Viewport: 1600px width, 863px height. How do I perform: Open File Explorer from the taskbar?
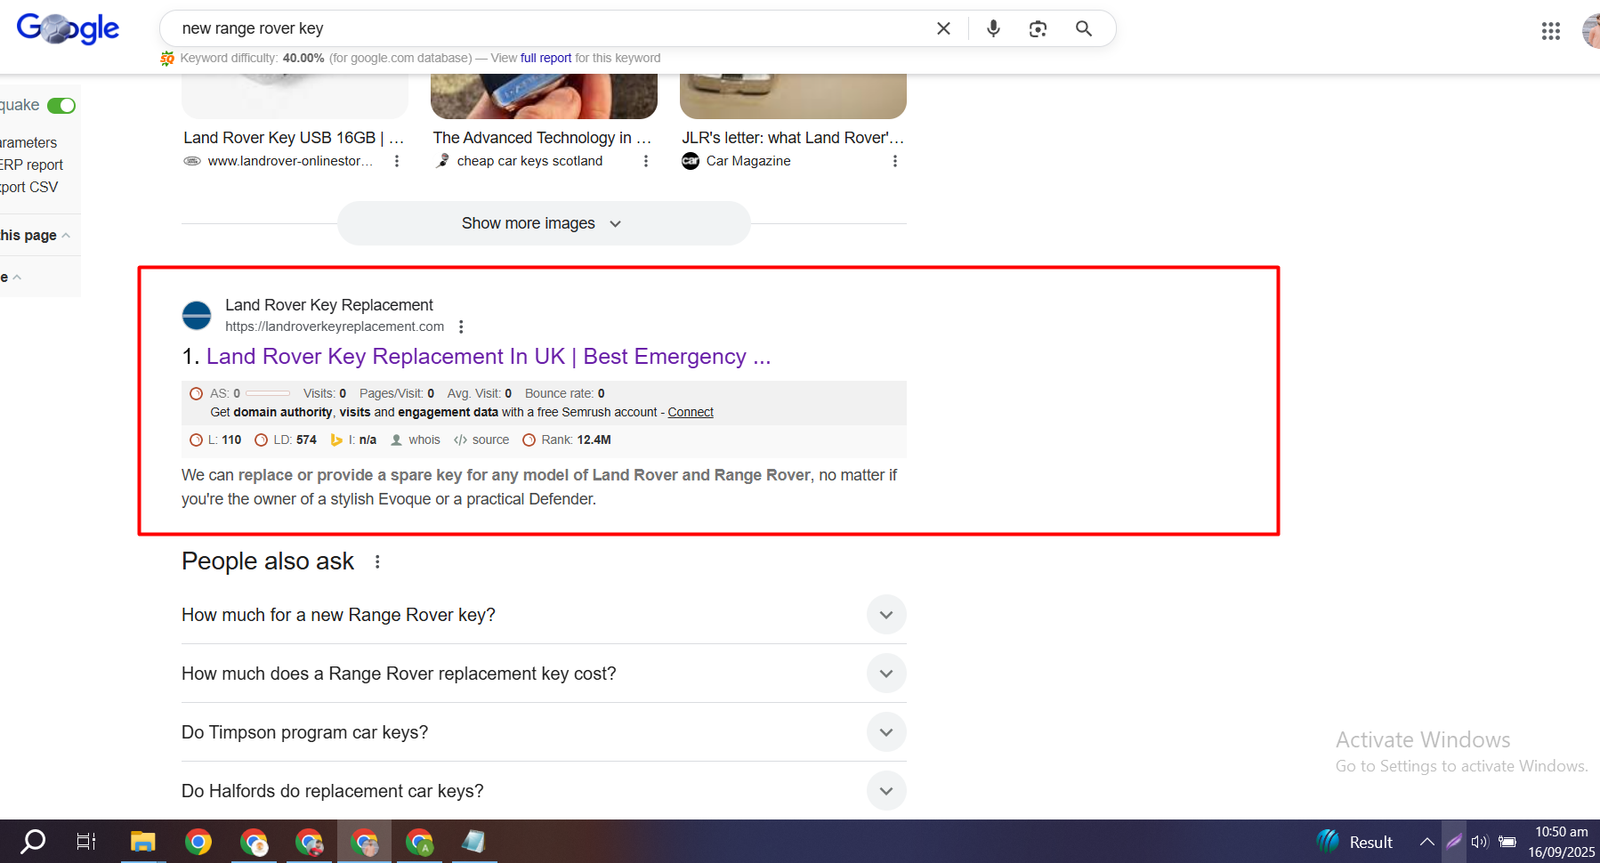[x=143, y=842]
